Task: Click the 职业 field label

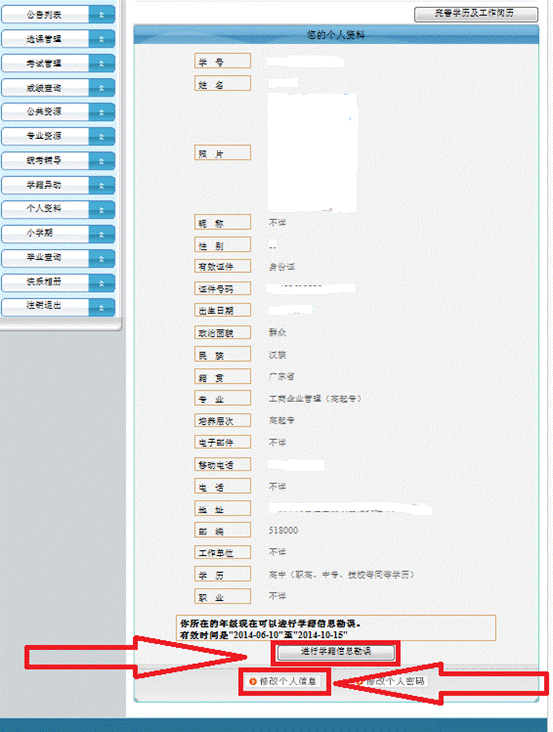Action: [223, 597]
